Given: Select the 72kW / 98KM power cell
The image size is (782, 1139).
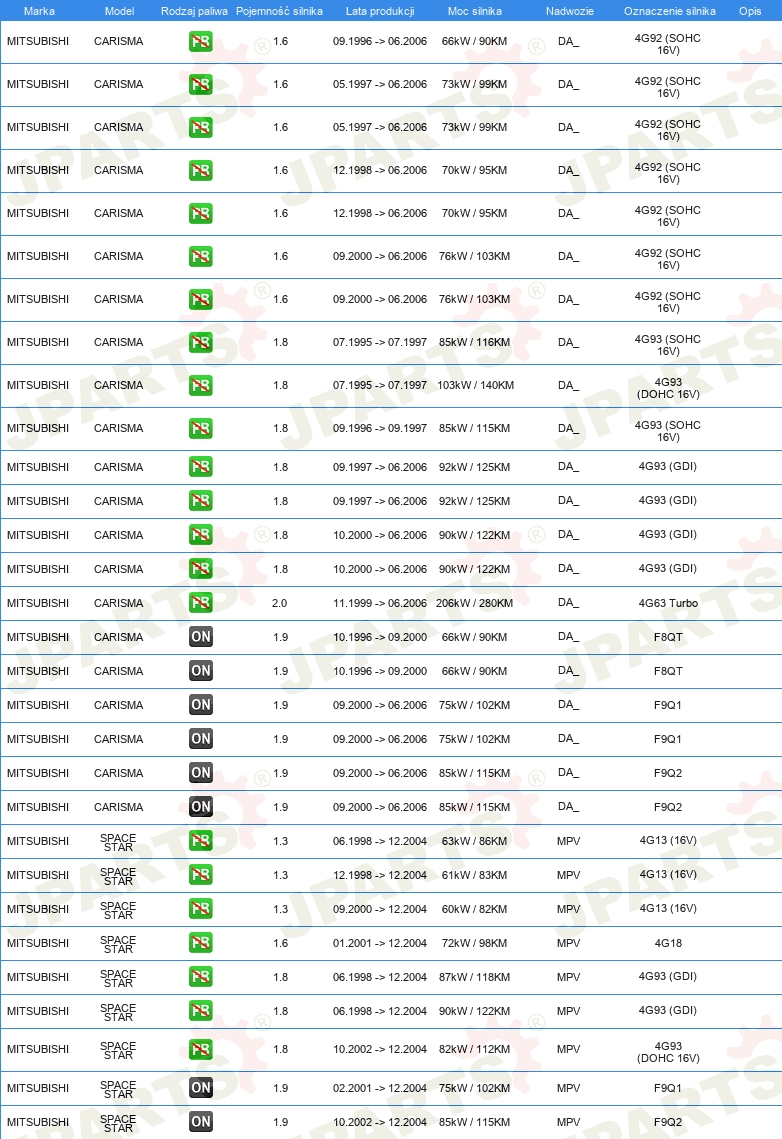Looking at the screenshot, I should point(474,943).
